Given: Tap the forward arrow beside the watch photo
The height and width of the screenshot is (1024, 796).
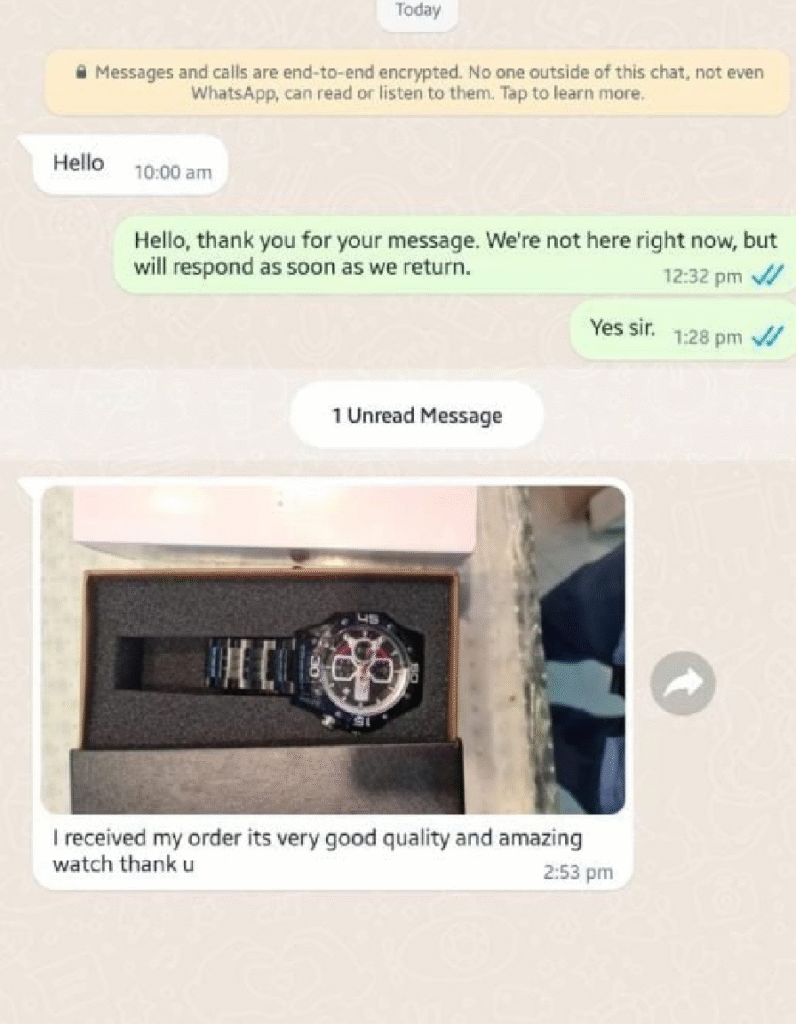Looking at the screenshot, I should click(x=682, y=683).
